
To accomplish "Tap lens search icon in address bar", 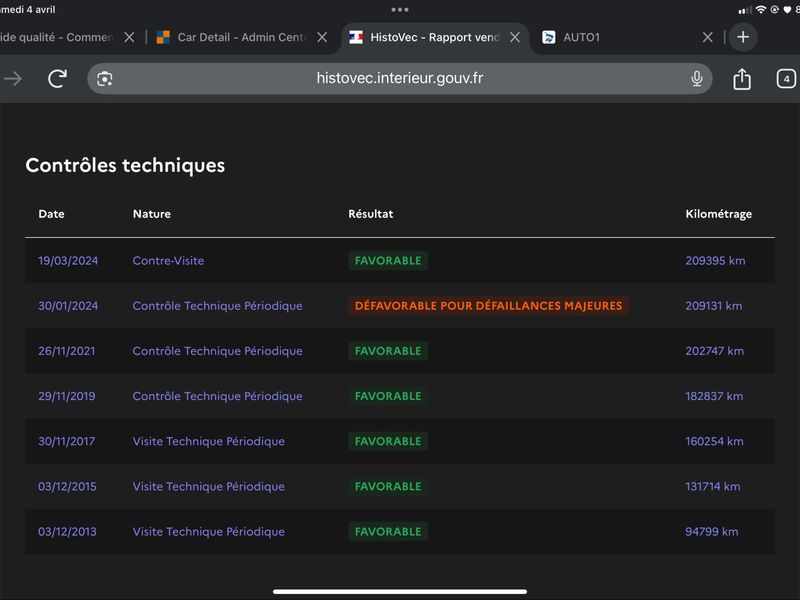I will tap(105, 79).
